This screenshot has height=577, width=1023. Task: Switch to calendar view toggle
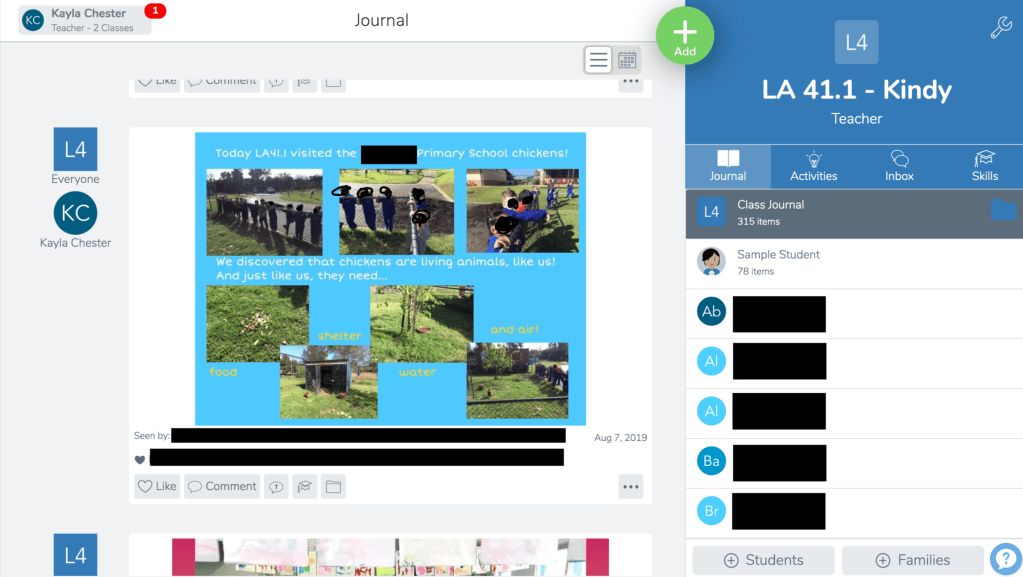coord(627,60)
